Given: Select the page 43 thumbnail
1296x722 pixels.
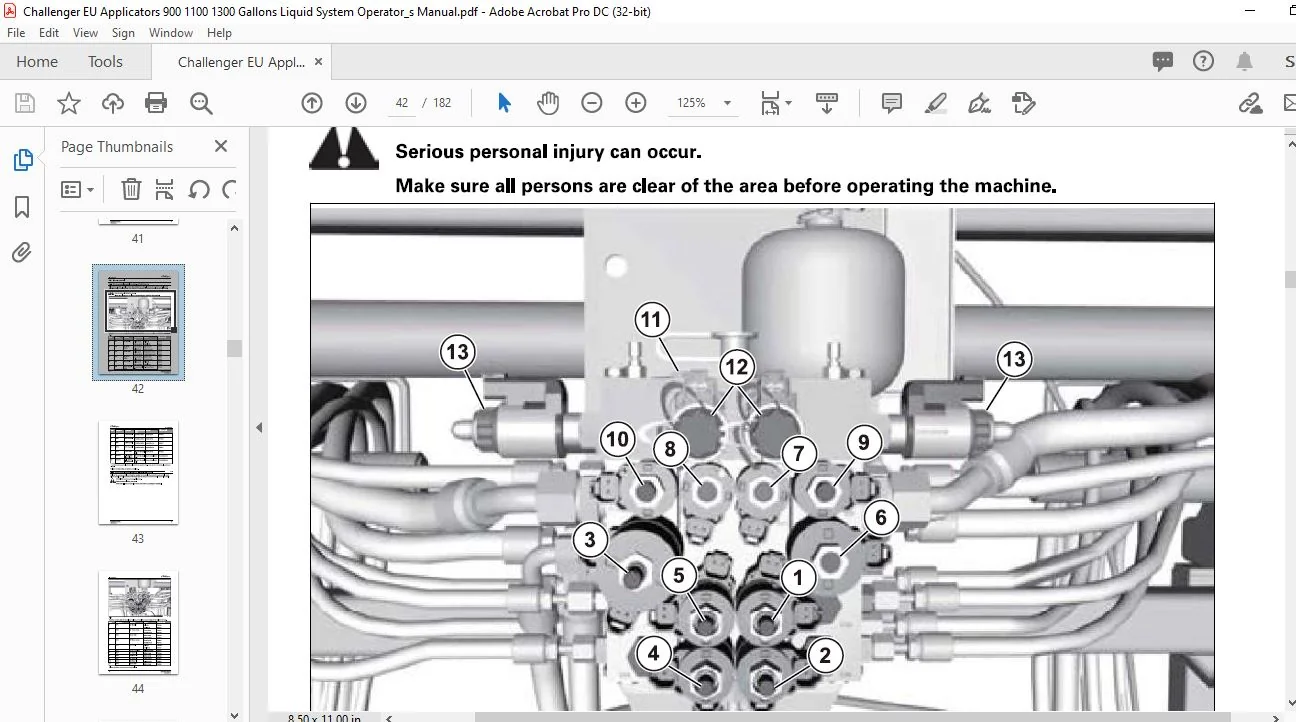Looking at the screenshot, I should [138, 472].
